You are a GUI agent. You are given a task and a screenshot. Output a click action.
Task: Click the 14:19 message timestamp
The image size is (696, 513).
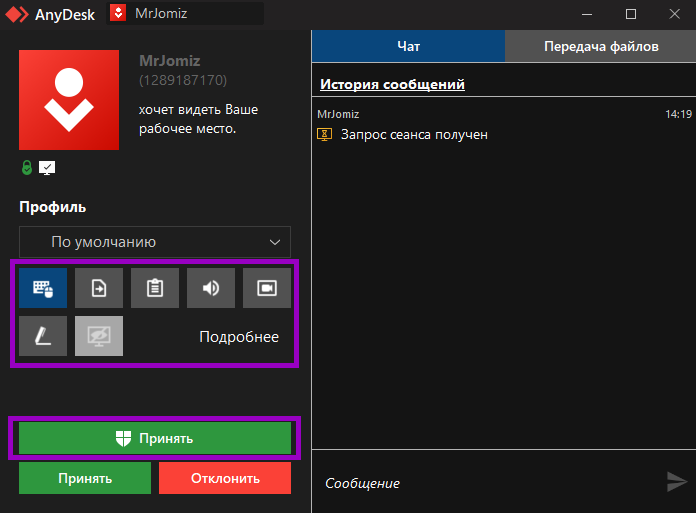pos(678,114)
